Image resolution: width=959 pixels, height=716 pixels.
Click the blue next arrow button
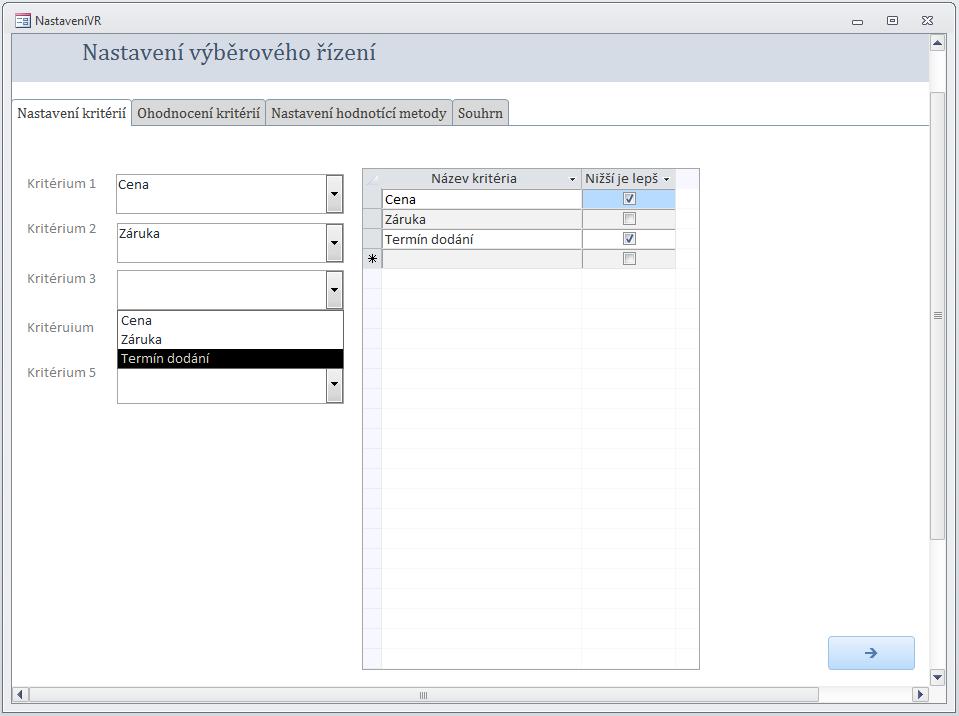pos(871,652)
